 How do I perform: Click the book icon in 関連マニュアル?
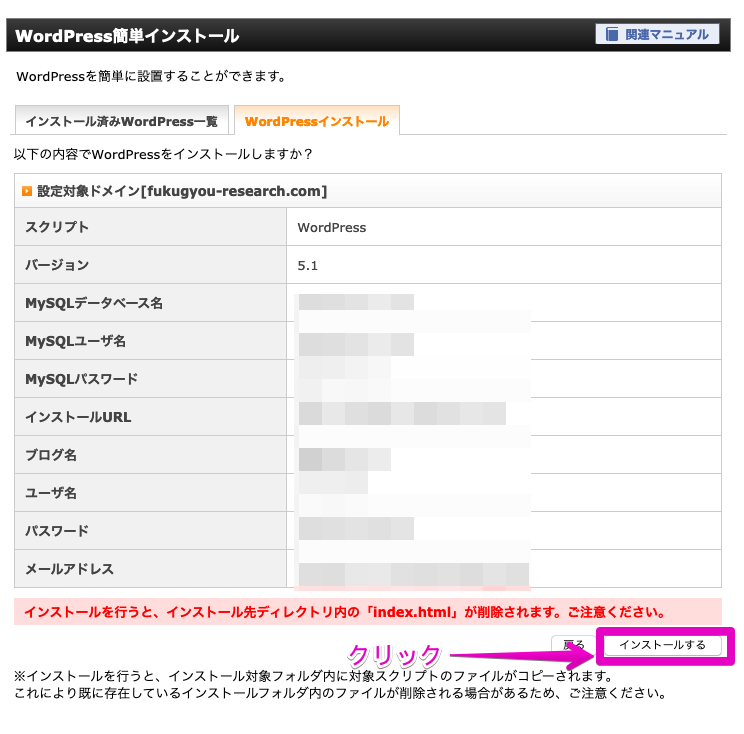pyautogui.click(x=612, y=34)
